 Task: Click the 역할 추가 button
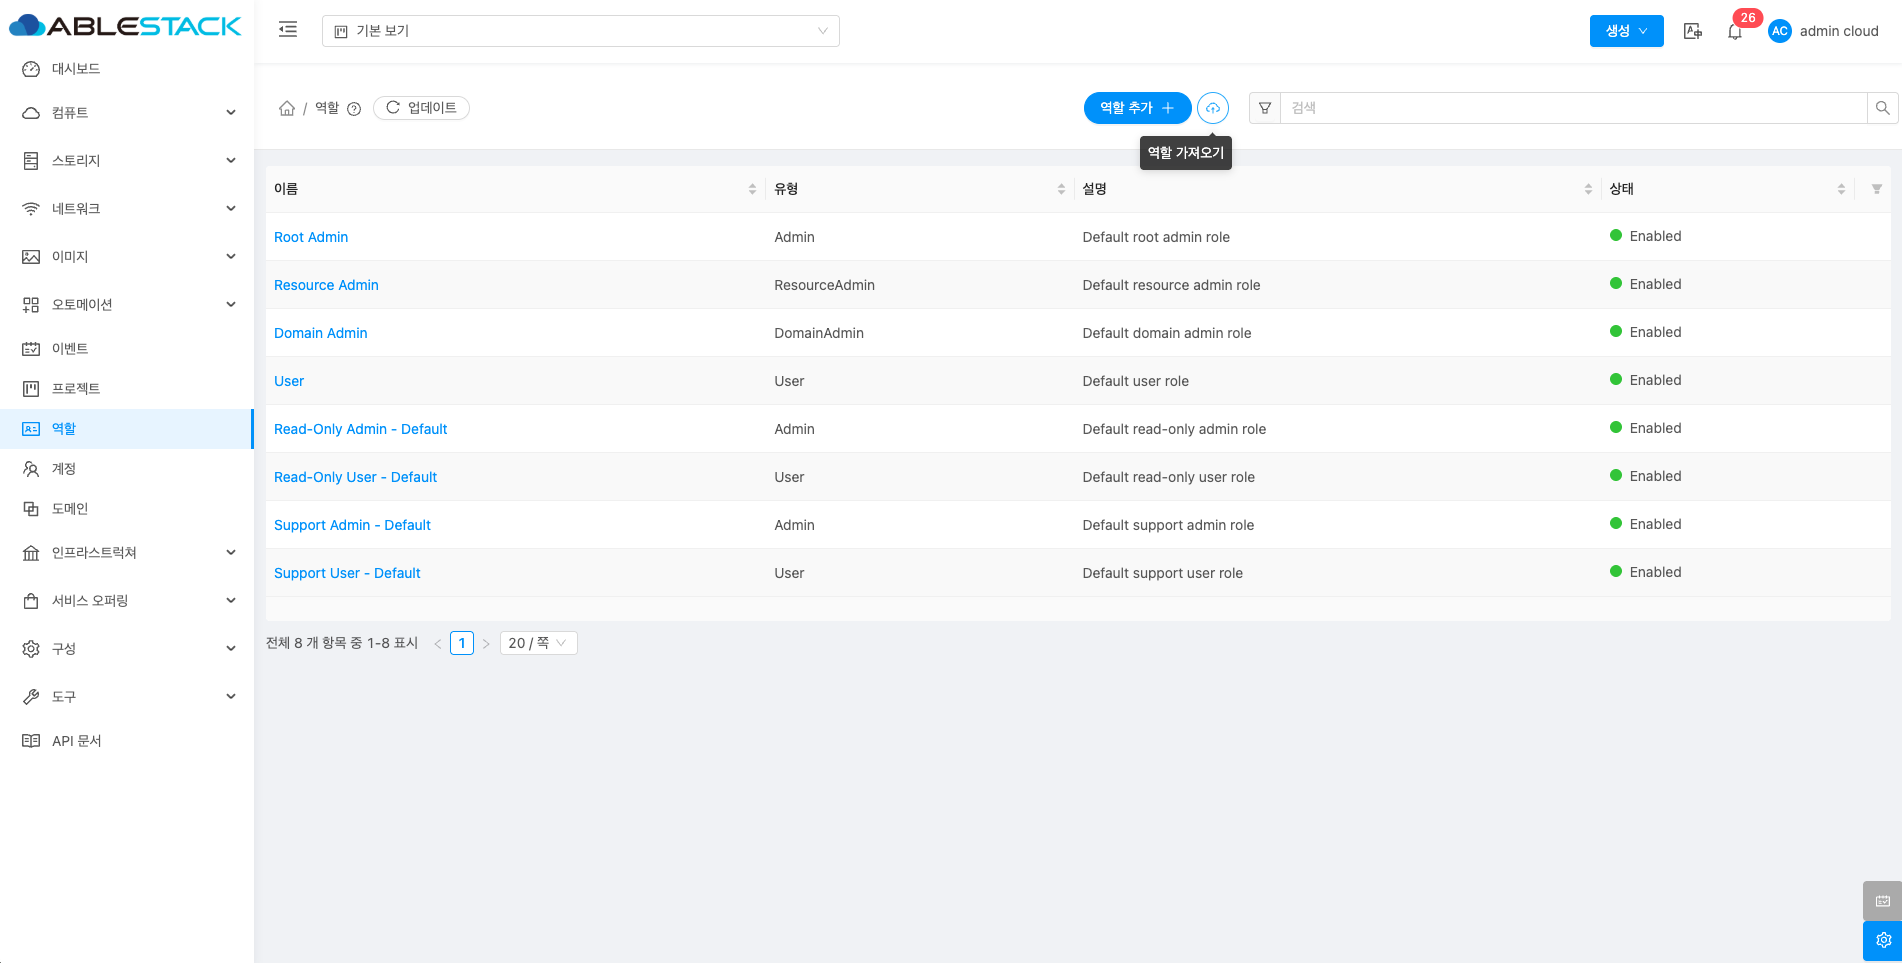pyautogui.click(x=1136, y=108)
